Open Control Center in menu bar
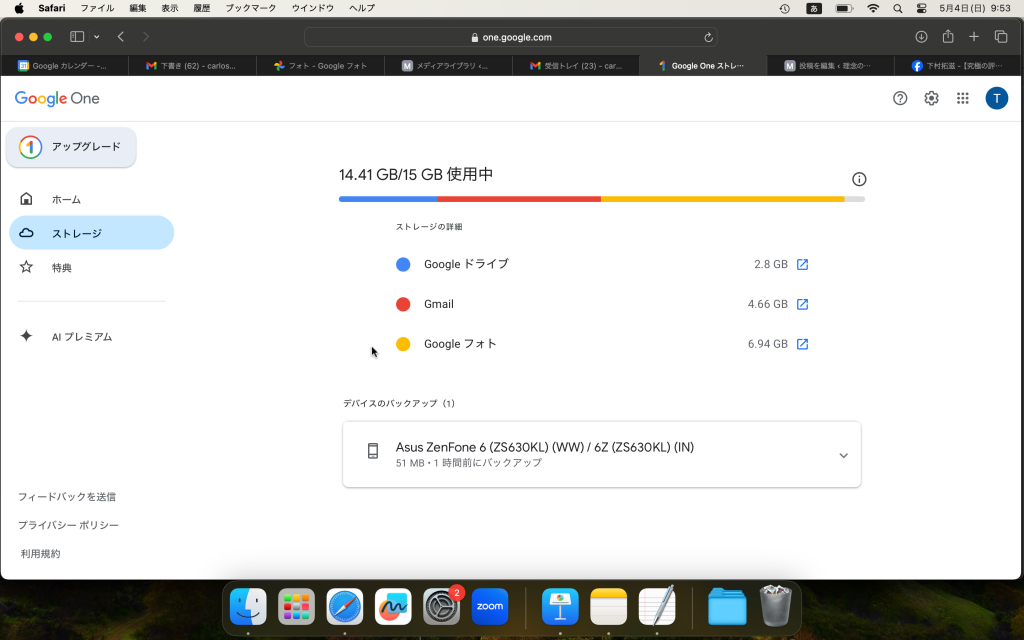 pyautogui.click(x=921, y=8)
